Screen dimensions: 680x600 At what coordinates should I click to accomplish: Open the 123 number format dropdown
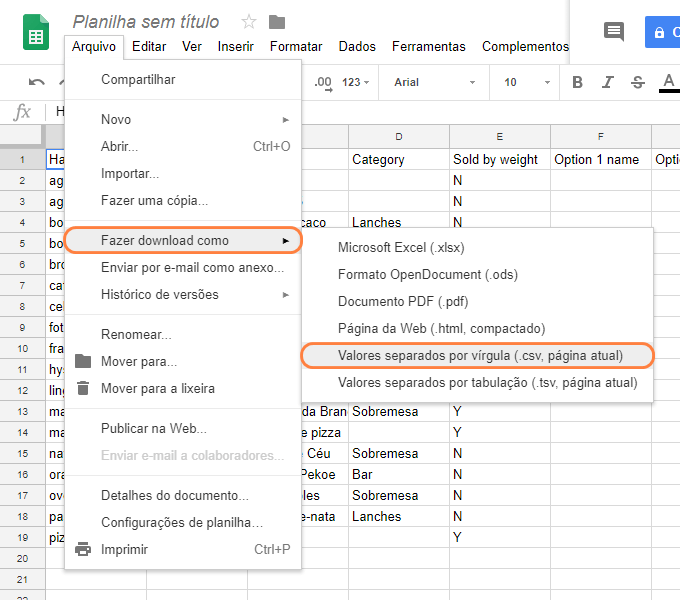coord(355,82)
